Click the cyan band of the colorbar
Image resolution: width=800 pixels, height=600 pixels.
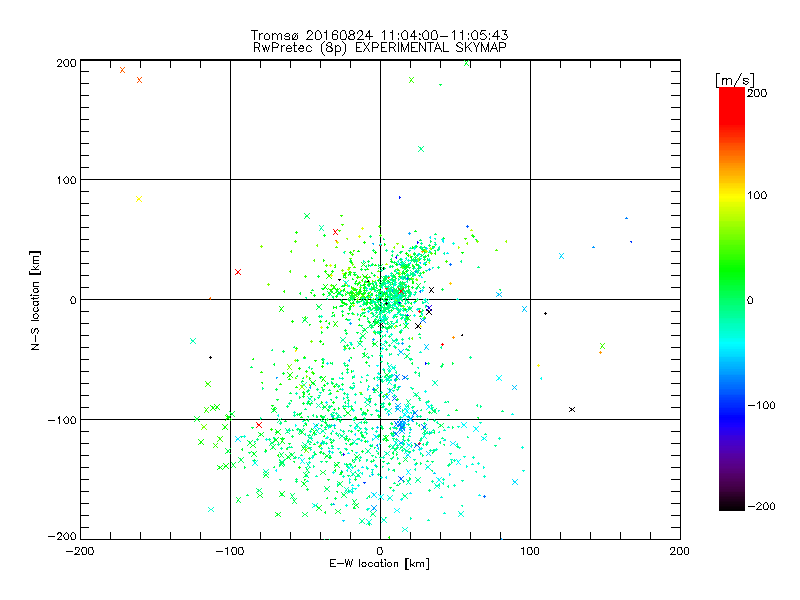click(x=732, y=344)
